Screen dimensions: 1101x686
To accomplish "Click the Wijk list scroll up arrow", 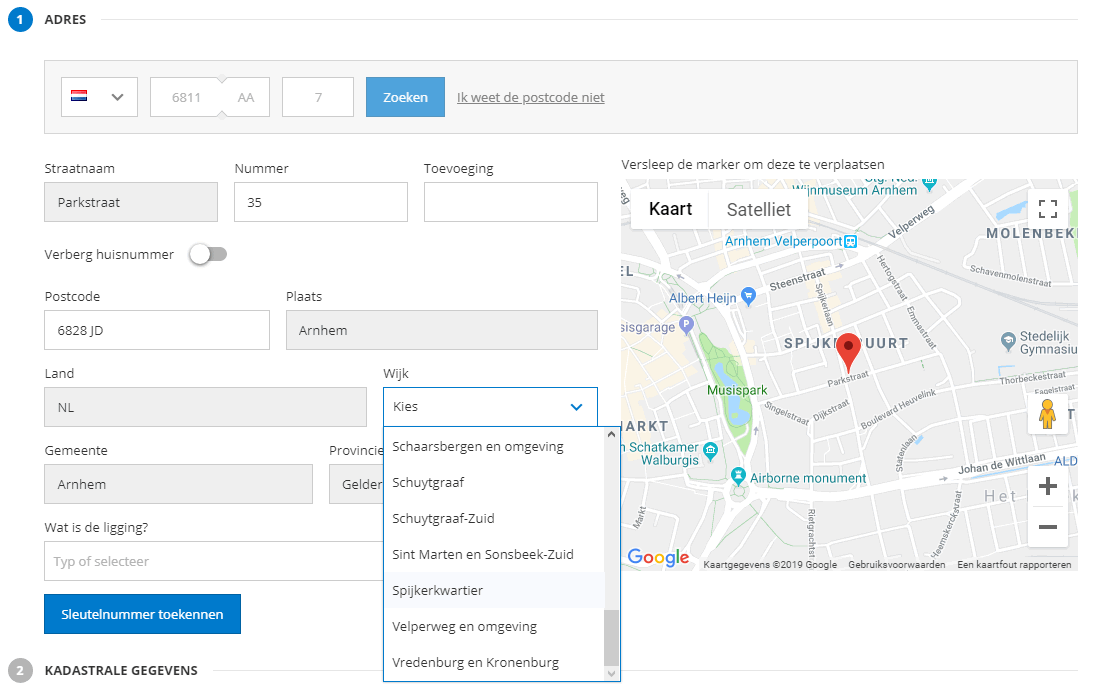I will (x=612, y=435).
